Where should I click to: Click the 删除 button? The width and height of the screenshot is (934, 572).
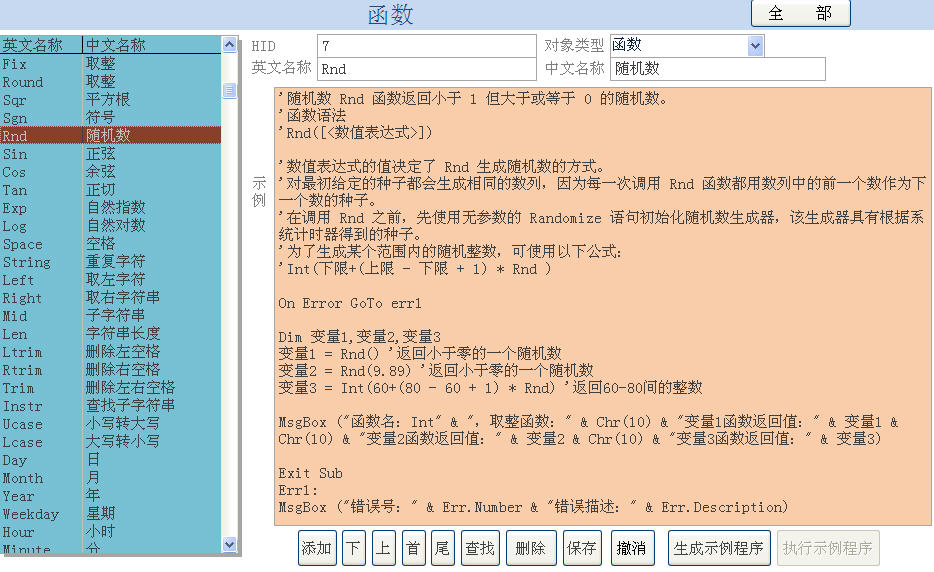click(531, 548)
